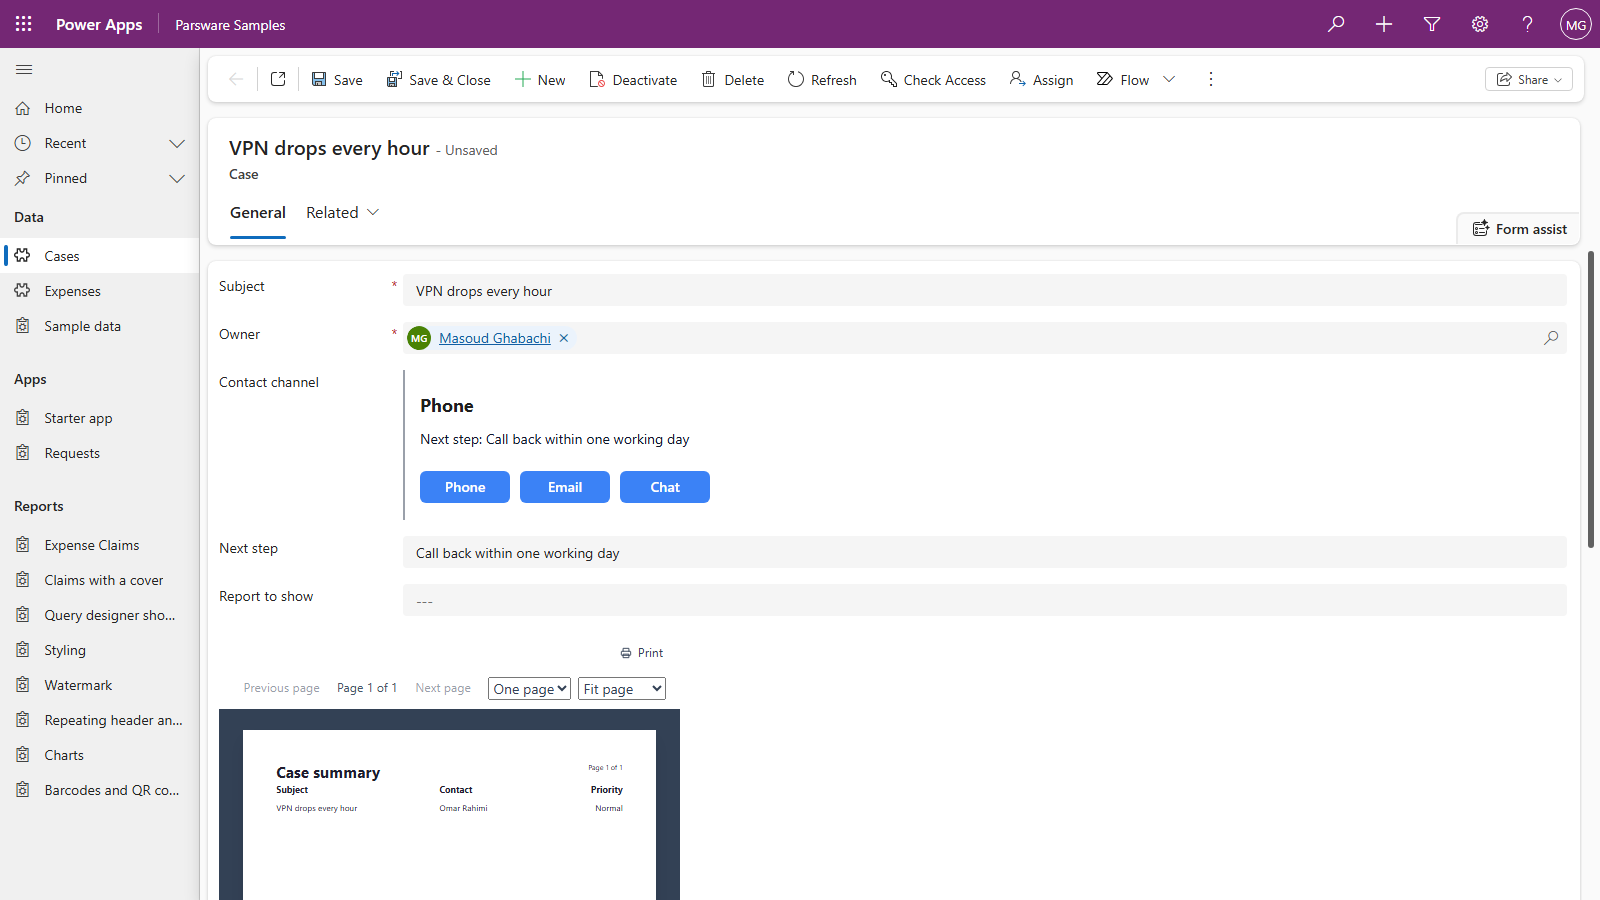Expand the Pinned section chevron
Screen dimensions: 1600x900
pos(177,179)
